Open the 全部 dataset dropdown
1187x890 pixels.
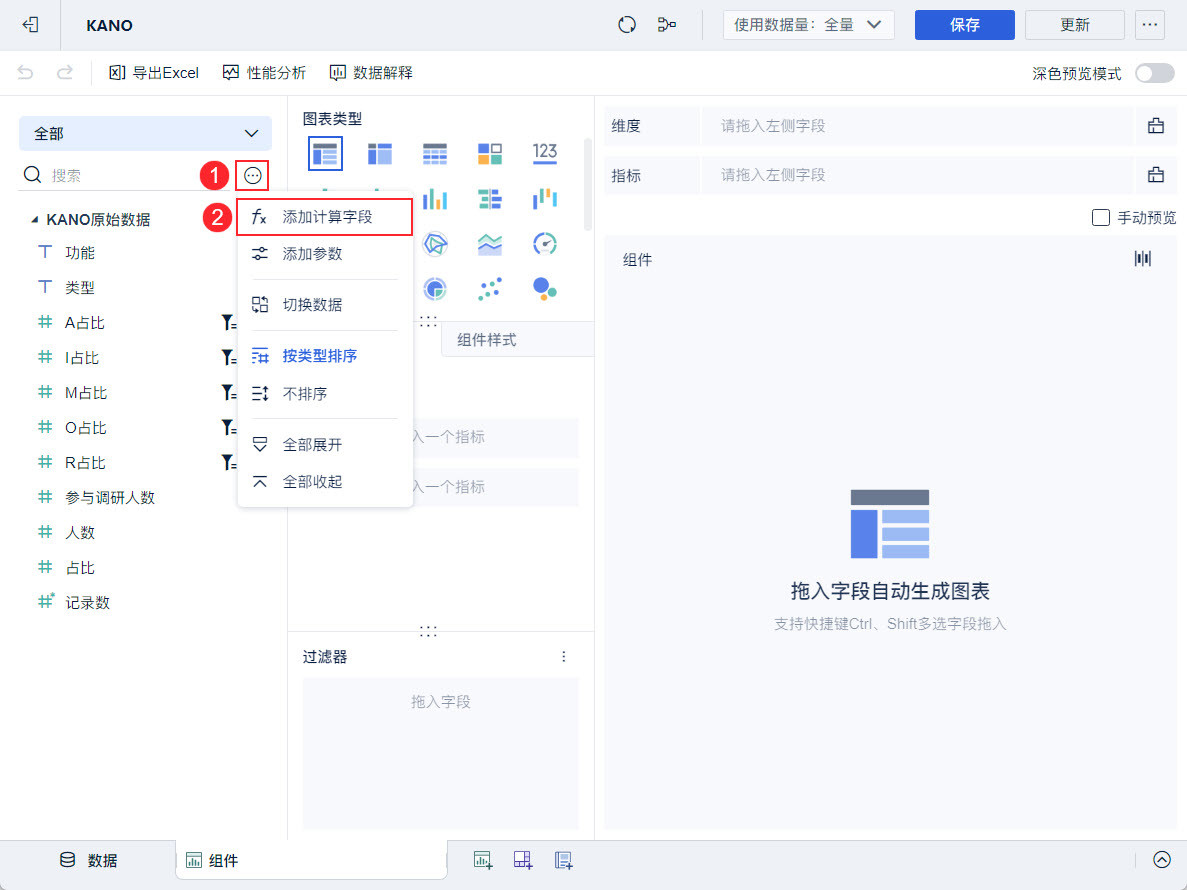click(145, 133)
